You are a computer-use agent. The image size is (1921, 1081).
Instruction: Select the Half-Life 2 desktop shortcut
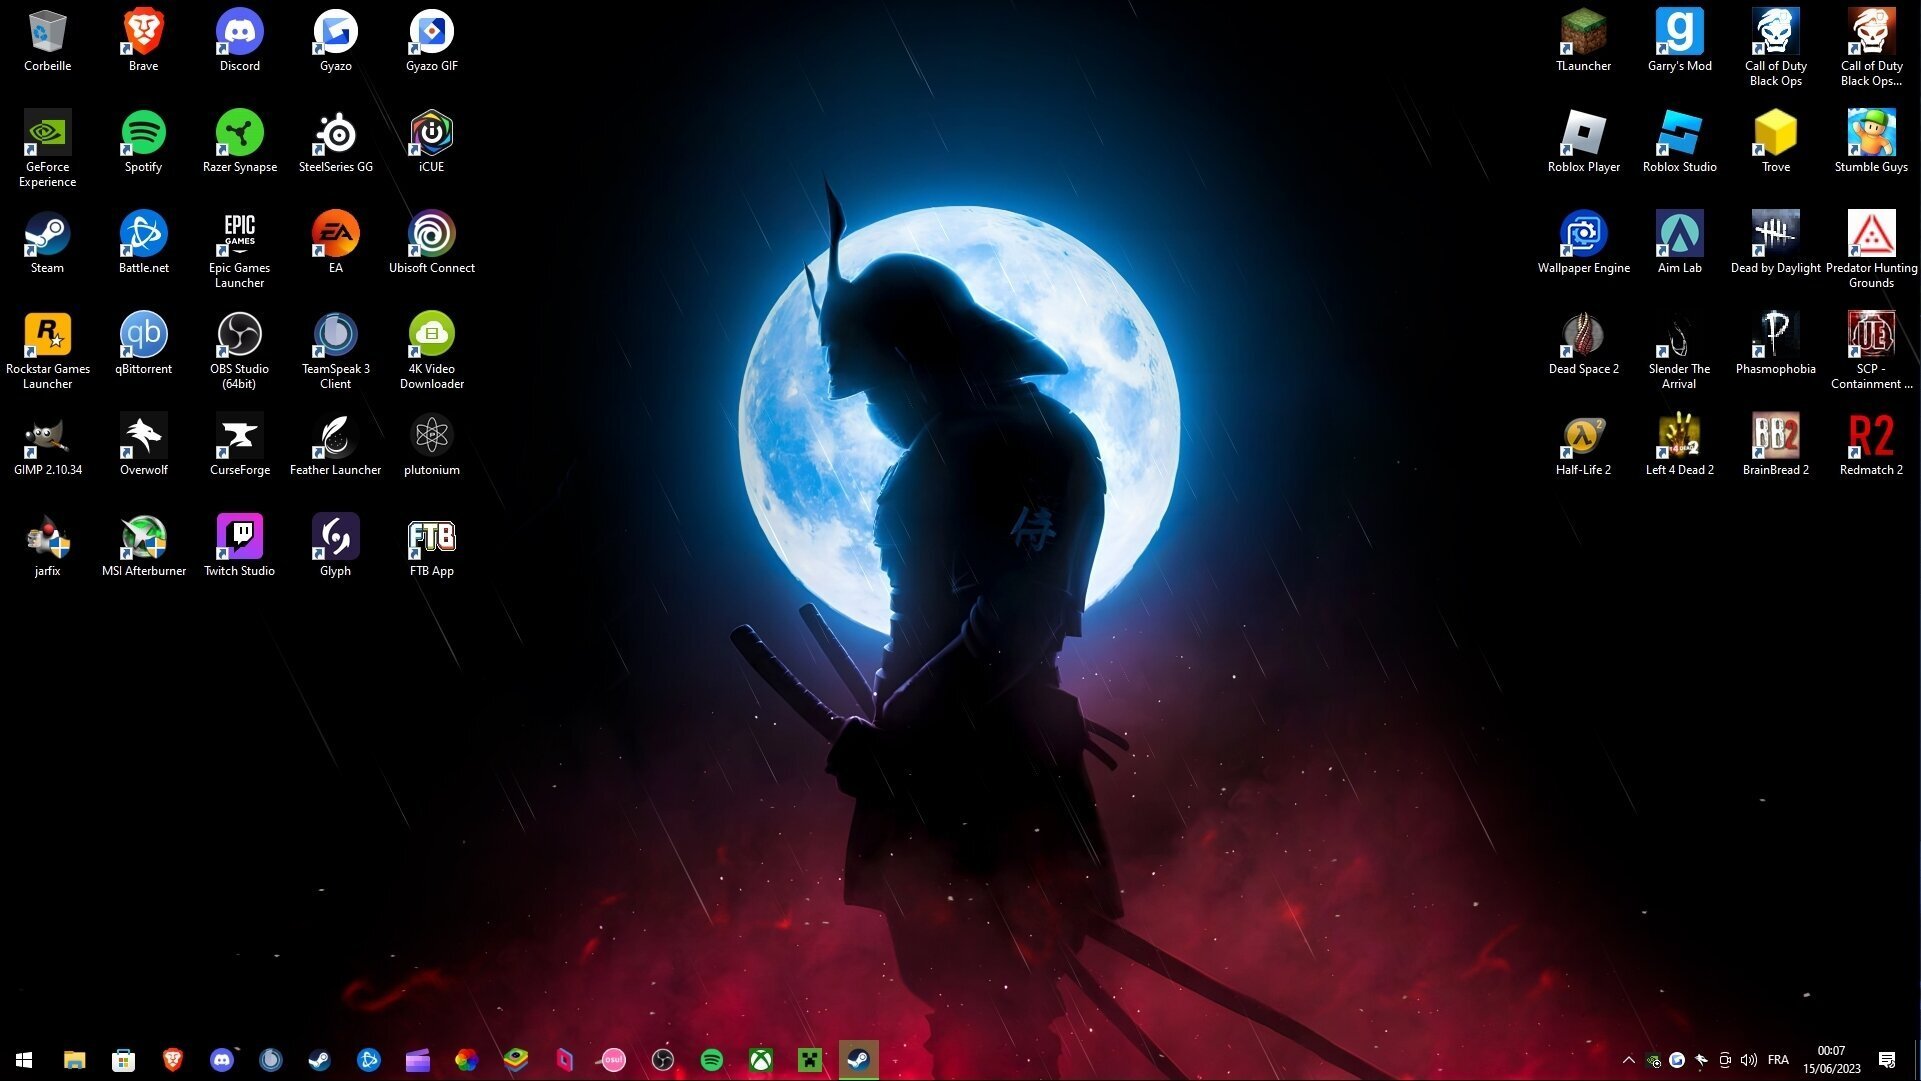[1583, 437]
